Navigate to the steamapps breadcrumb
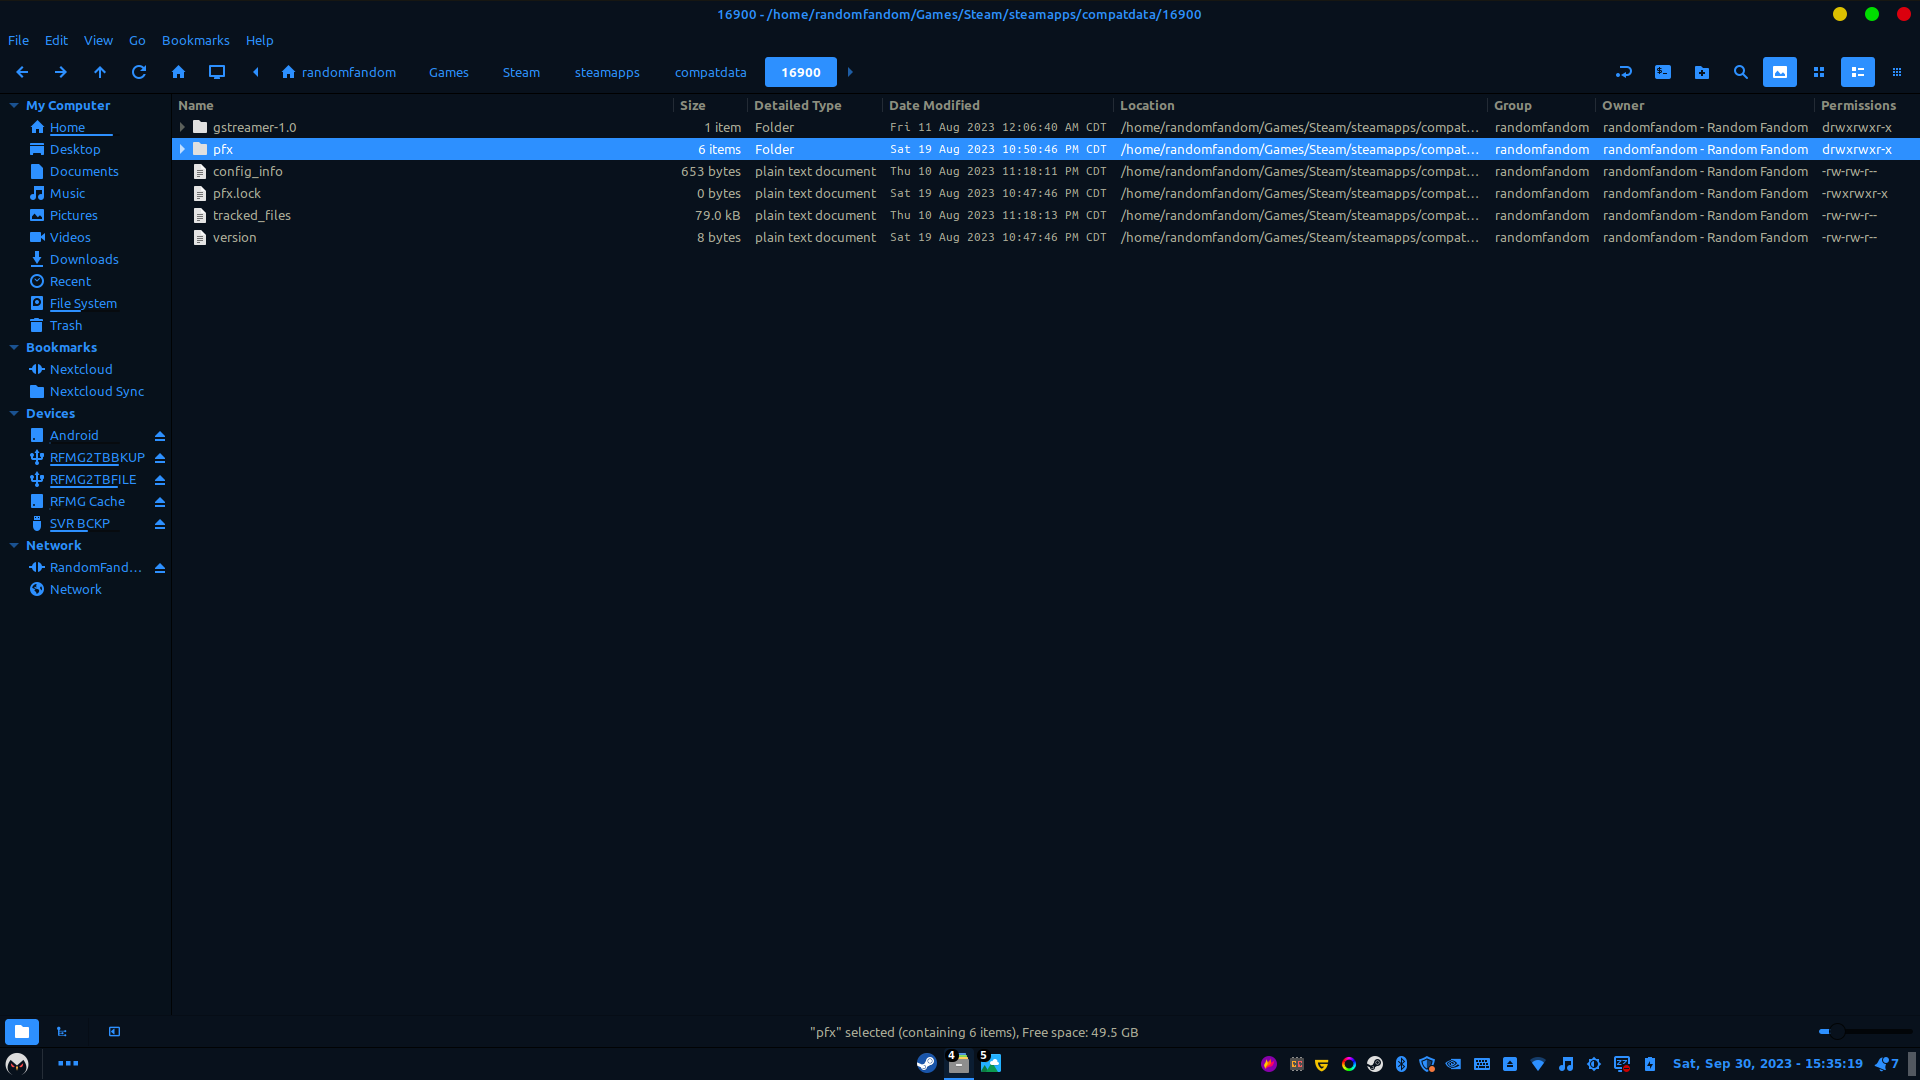The image size is (1920, 1080). click(607, 72)
